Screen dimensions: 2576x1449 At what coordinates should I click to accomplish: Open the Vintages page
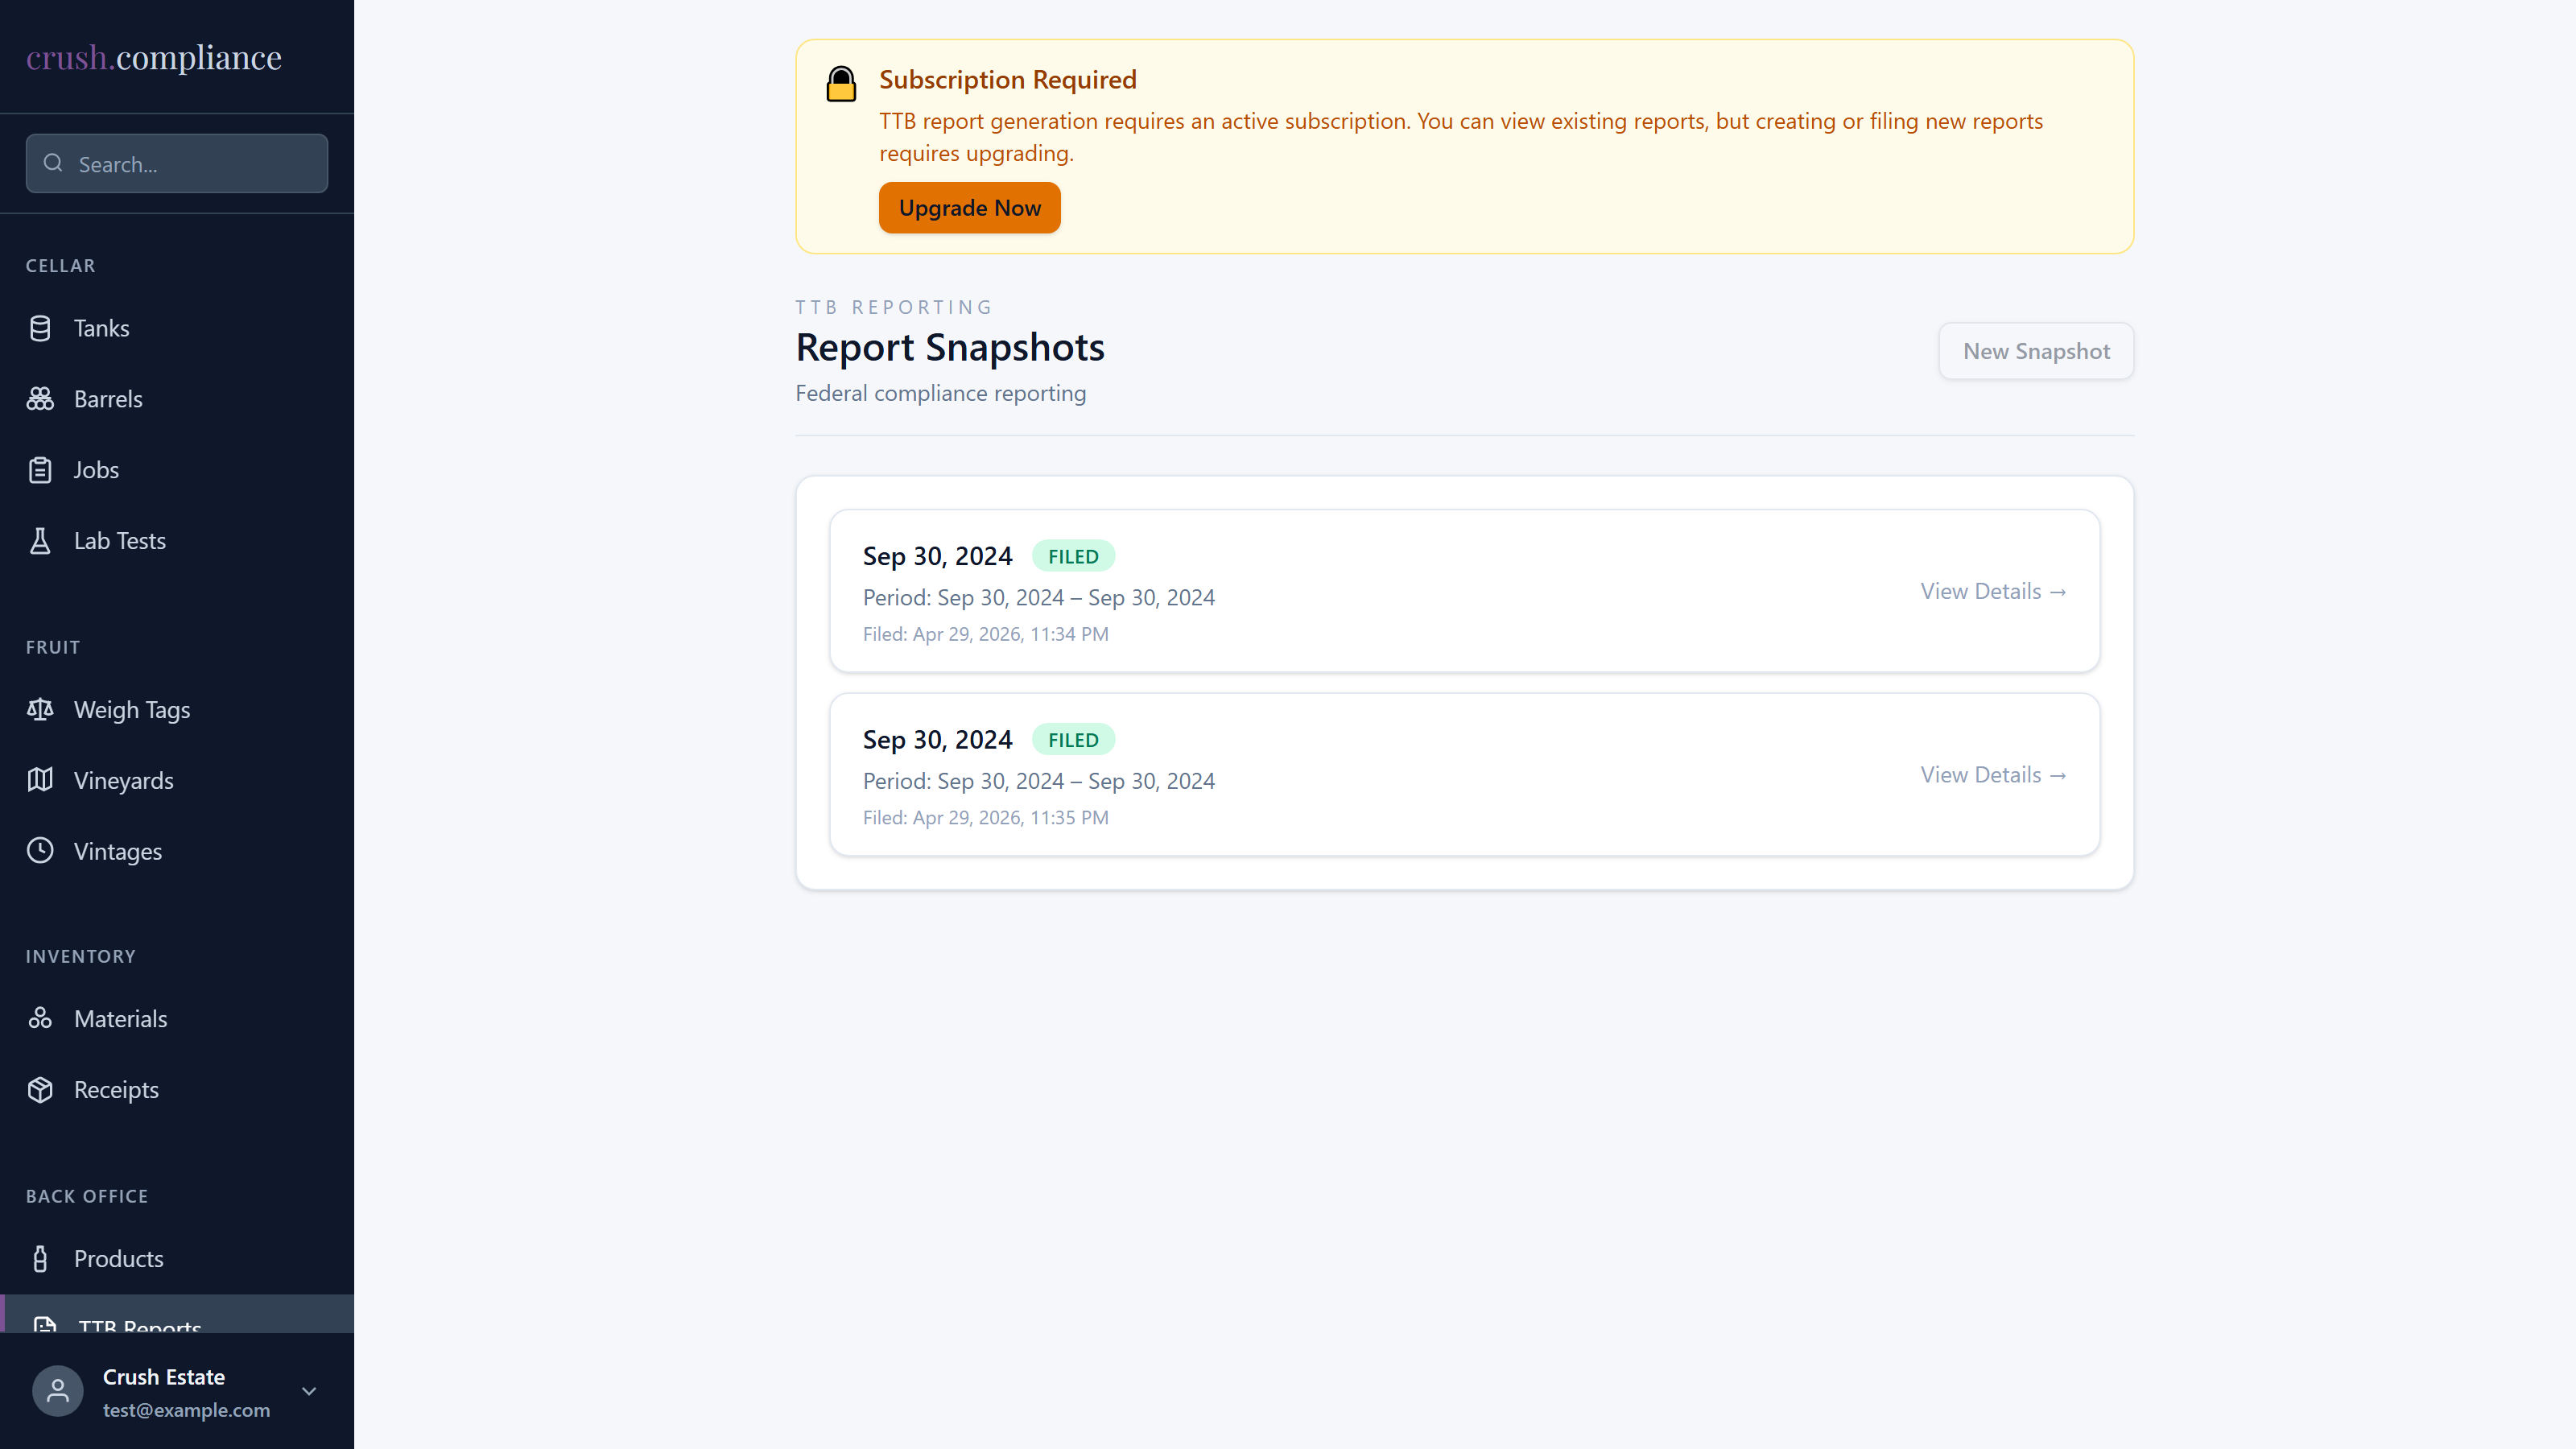[x=177, y=851]
